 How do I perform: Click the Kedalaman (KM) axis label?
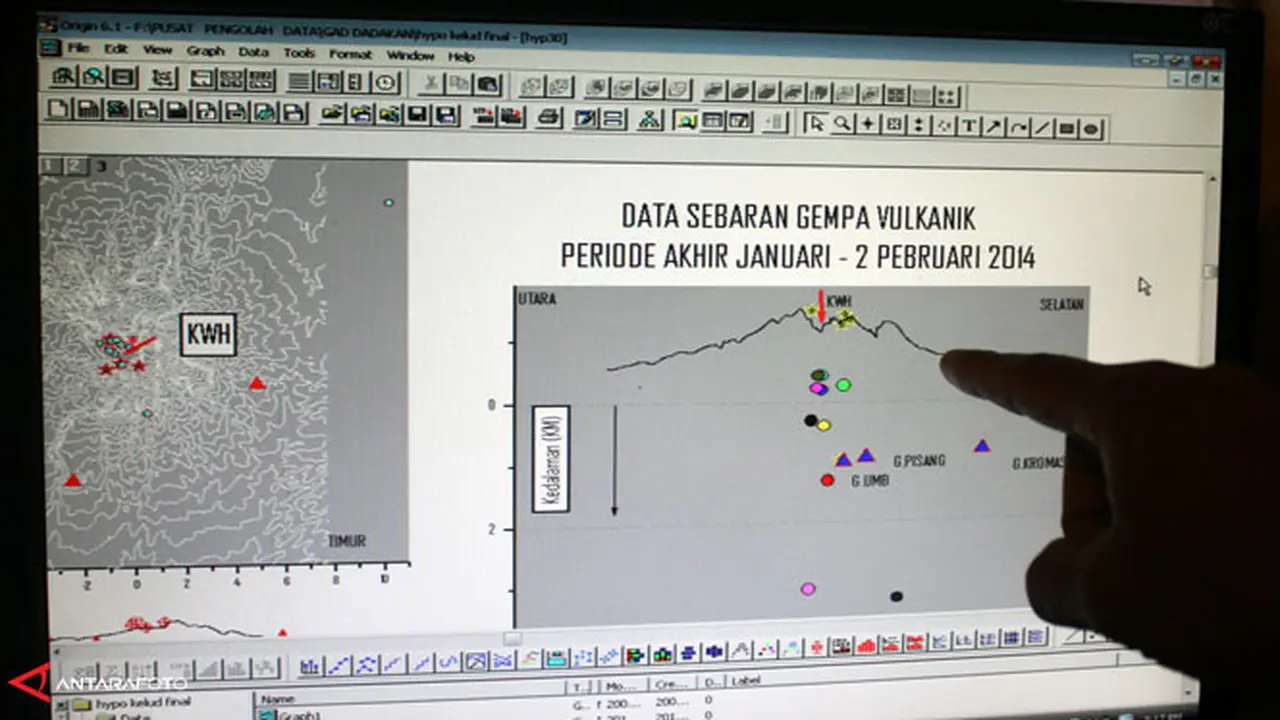[551, 459]
